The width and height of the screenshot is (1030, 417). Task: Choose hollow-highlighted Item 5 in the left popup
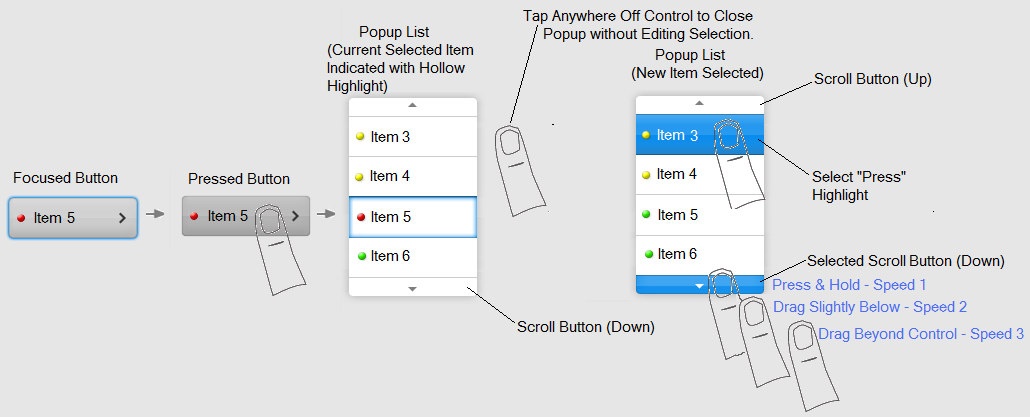point(412,216)
